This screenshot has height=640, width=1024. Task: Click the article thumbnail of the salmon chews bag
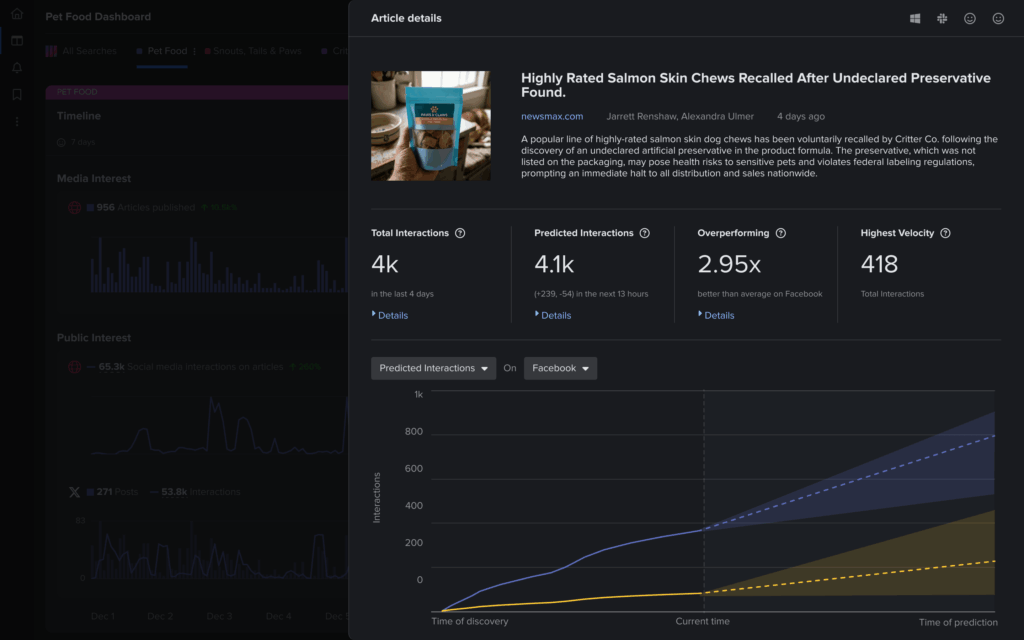point(430,126)
